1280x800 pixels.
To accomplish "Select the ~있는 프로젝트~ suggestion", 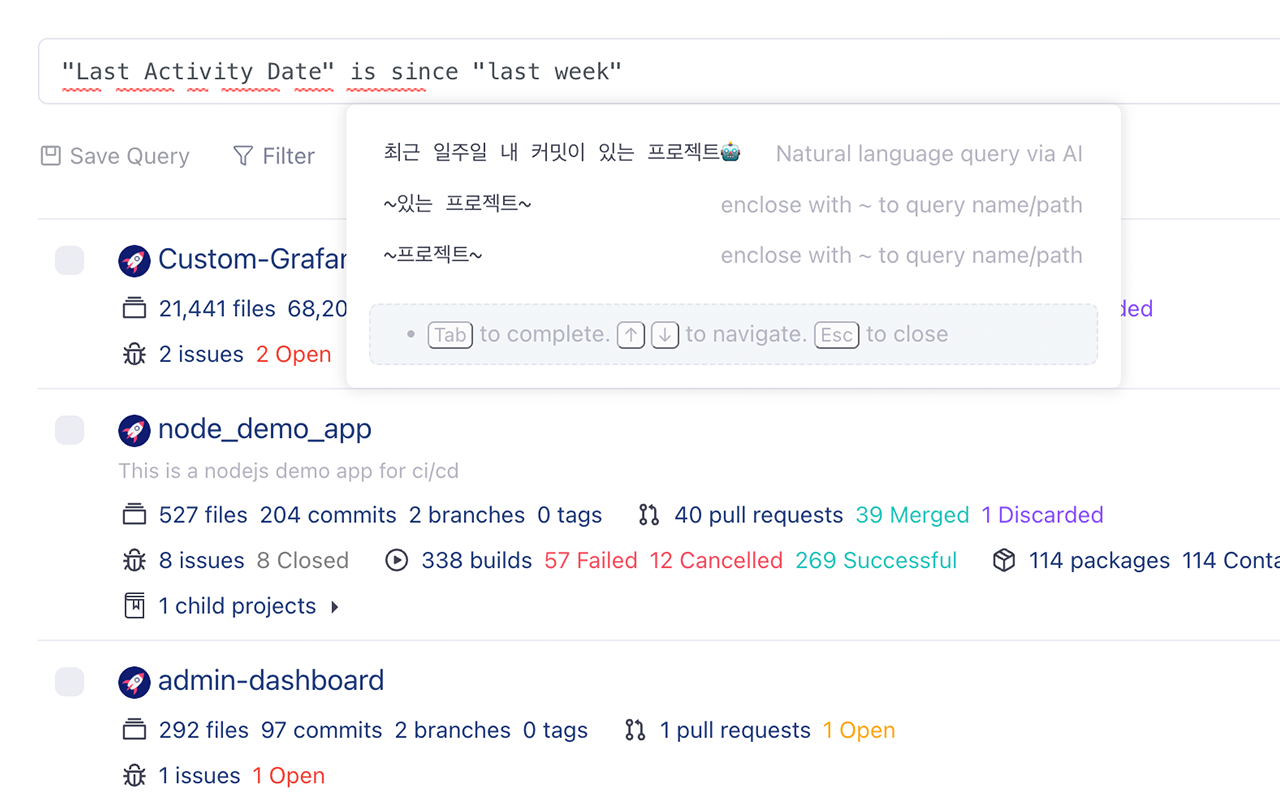I will 733,205.
